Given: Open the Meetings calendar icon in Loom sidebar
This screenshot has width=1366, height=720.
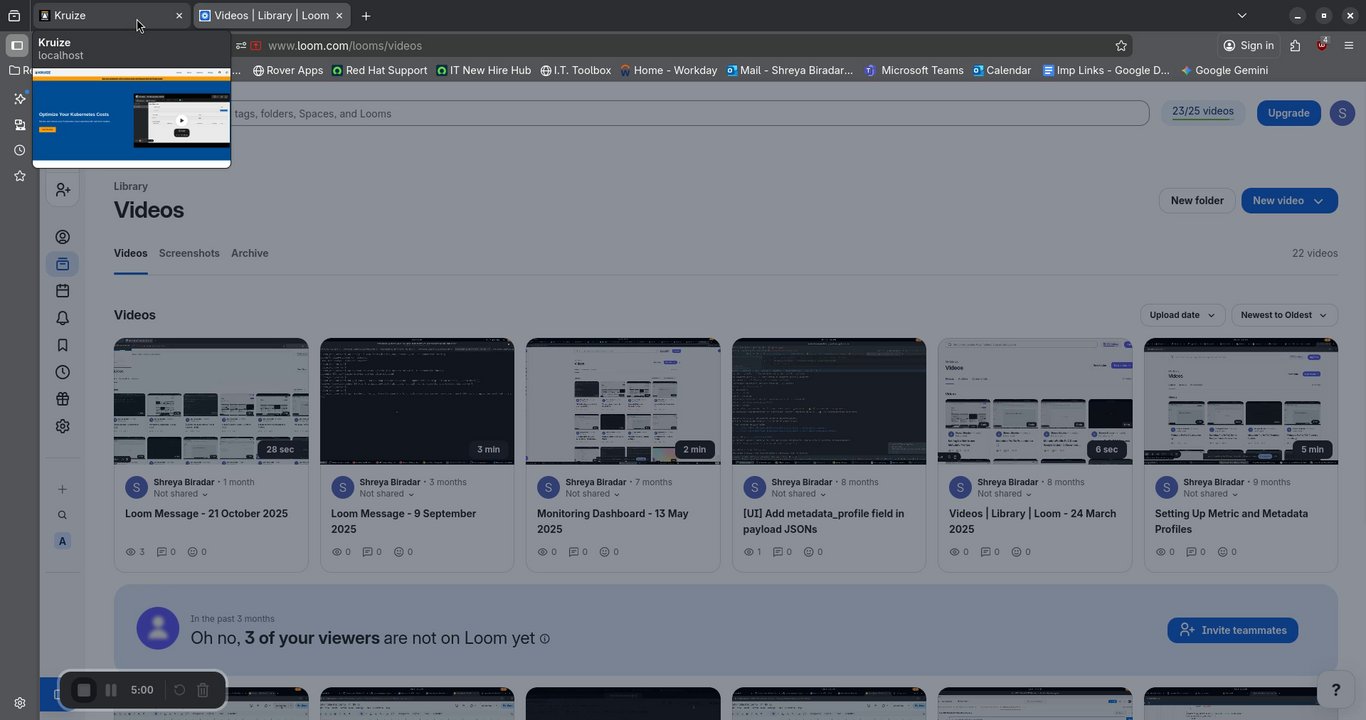Looking at the screenshot, I should pos(62,291).
